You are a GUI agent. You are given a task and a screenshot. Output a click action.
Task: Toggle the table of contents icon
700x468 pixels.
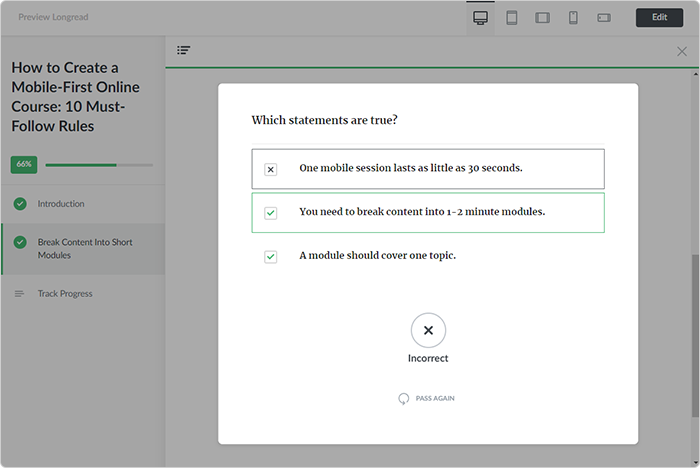point(183,50)
